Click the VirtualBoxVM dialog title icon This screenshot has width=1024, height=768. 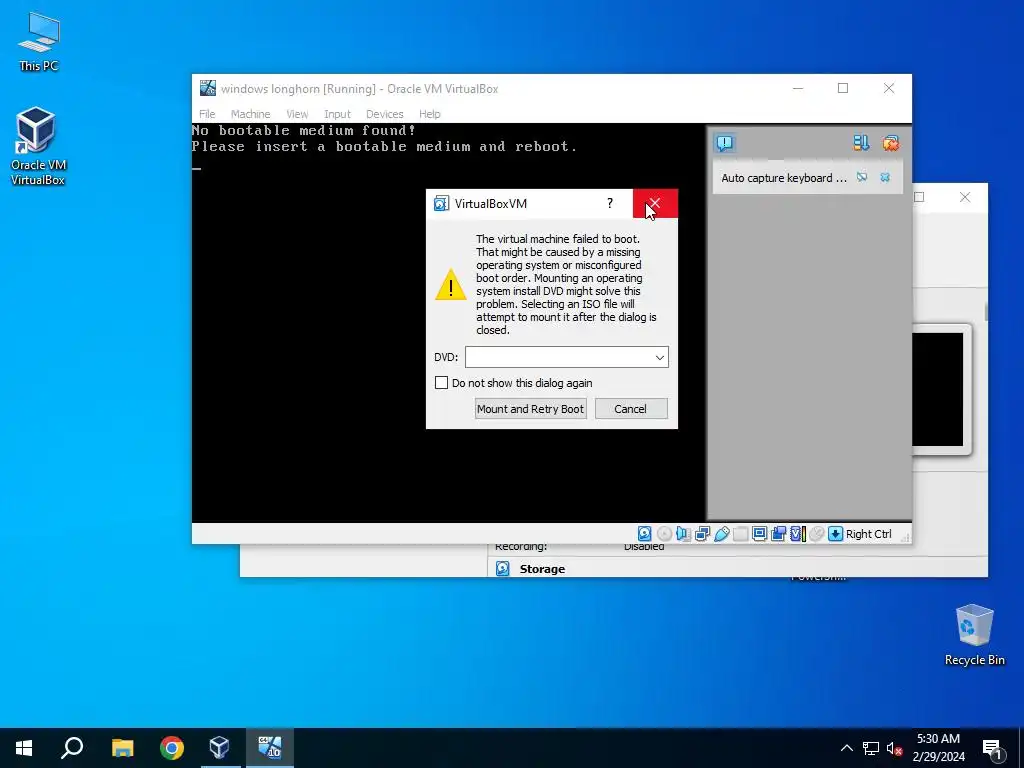(441, 204)
